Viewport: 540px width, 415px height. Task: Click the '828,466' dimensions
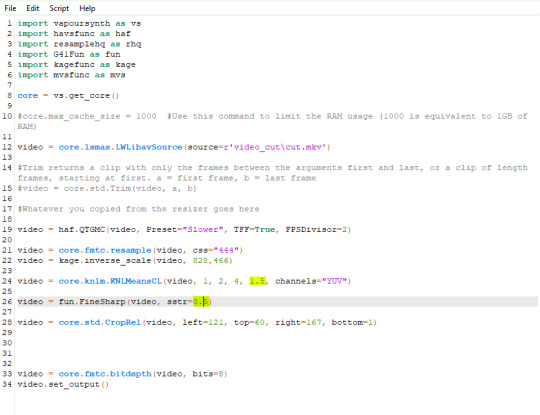coord(210,261)
